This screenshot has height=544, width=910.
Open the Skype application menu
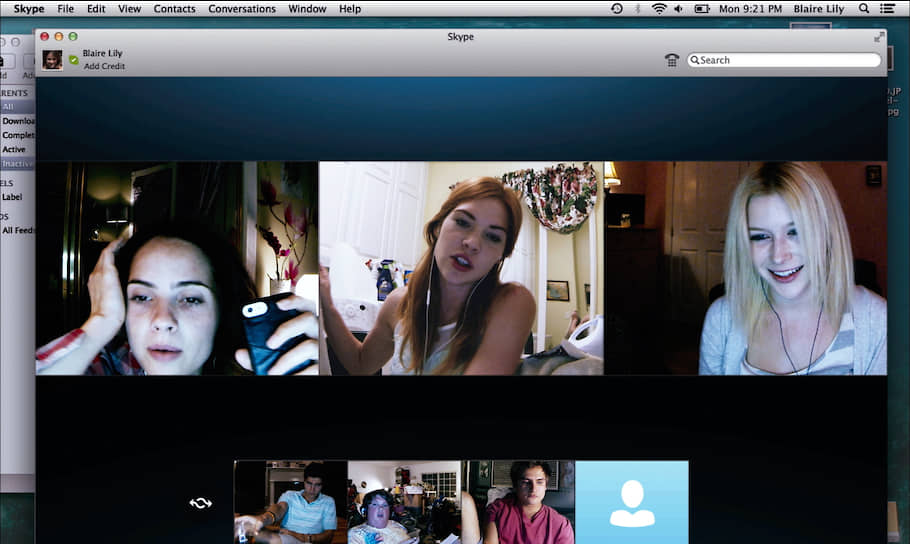[x=29, y=9]
